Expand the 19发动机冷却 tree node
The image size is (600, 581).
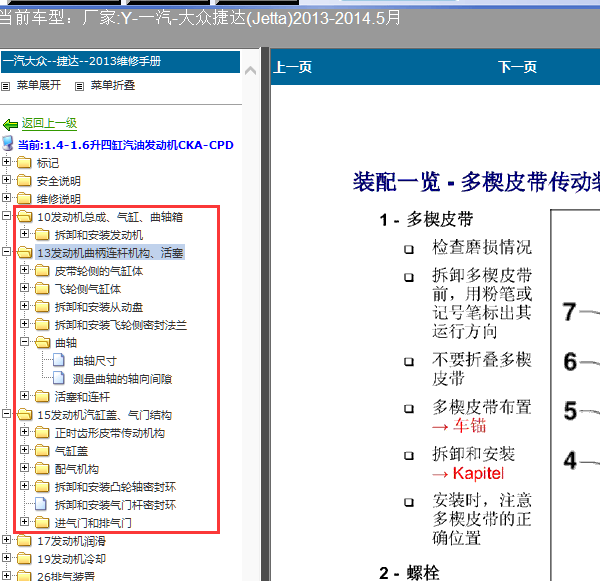coord(6,558)
